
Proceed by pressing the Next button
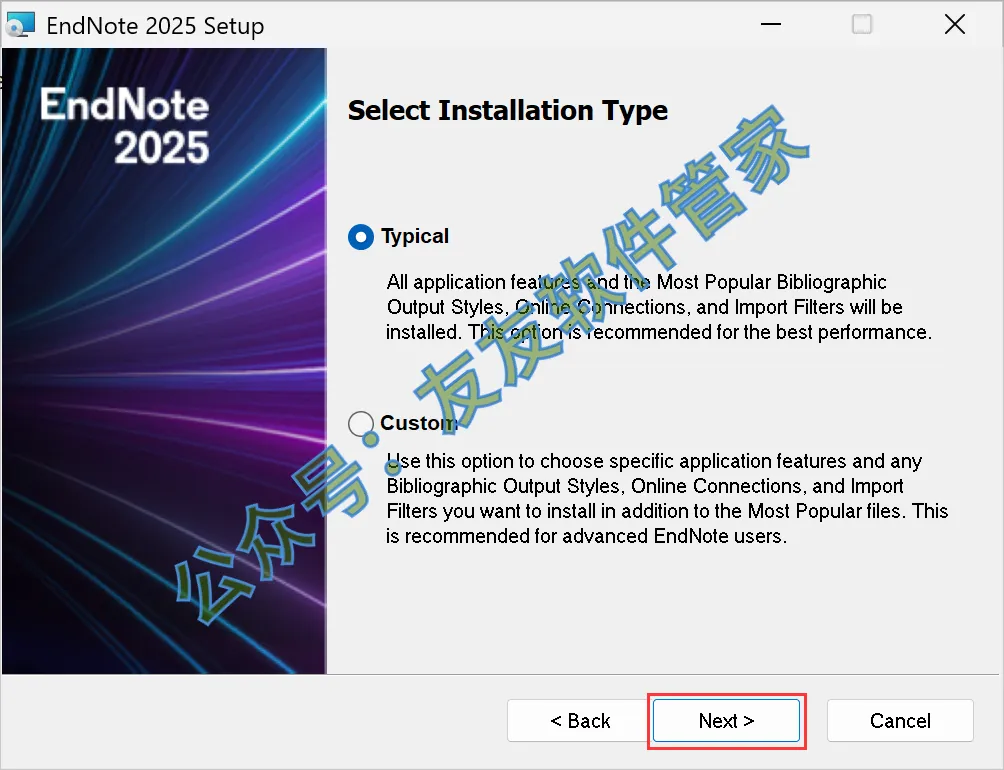(726, 721)
